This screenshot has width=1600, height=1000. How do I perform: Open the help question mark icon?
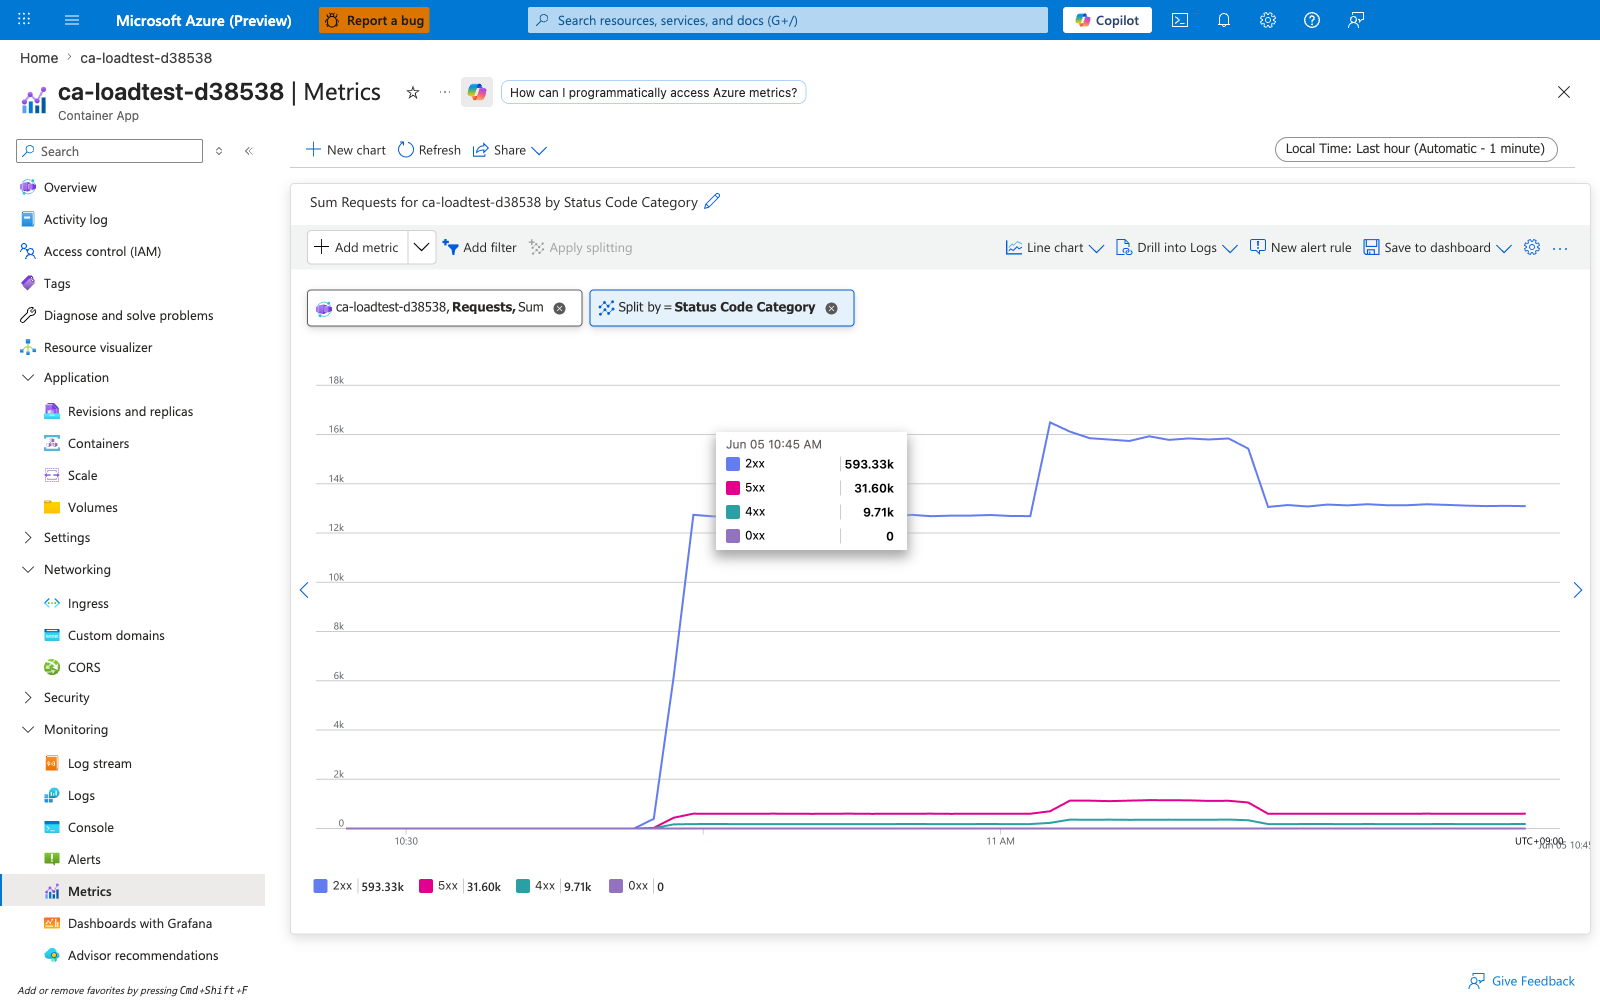click(1312, 20)
